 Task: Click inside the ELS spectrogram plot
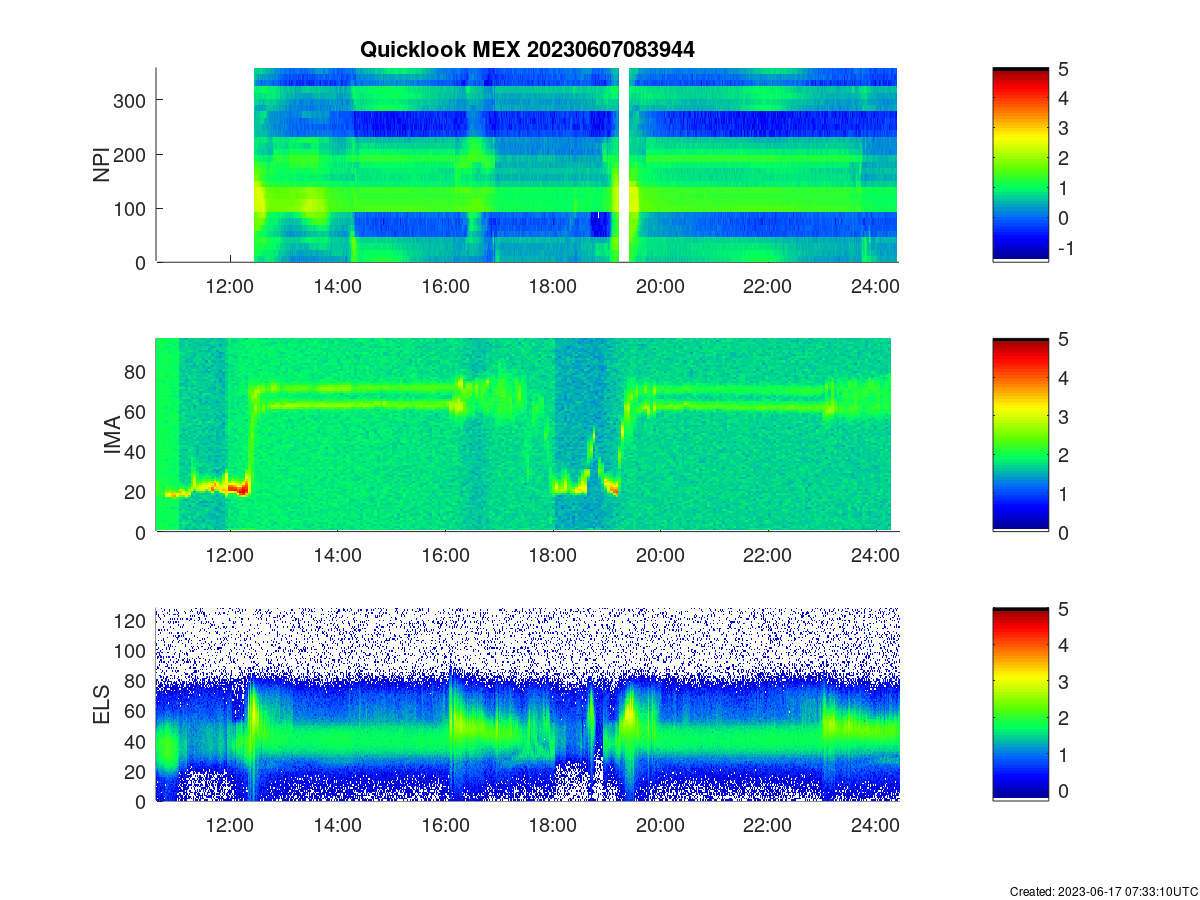click(x=527, y=705)
